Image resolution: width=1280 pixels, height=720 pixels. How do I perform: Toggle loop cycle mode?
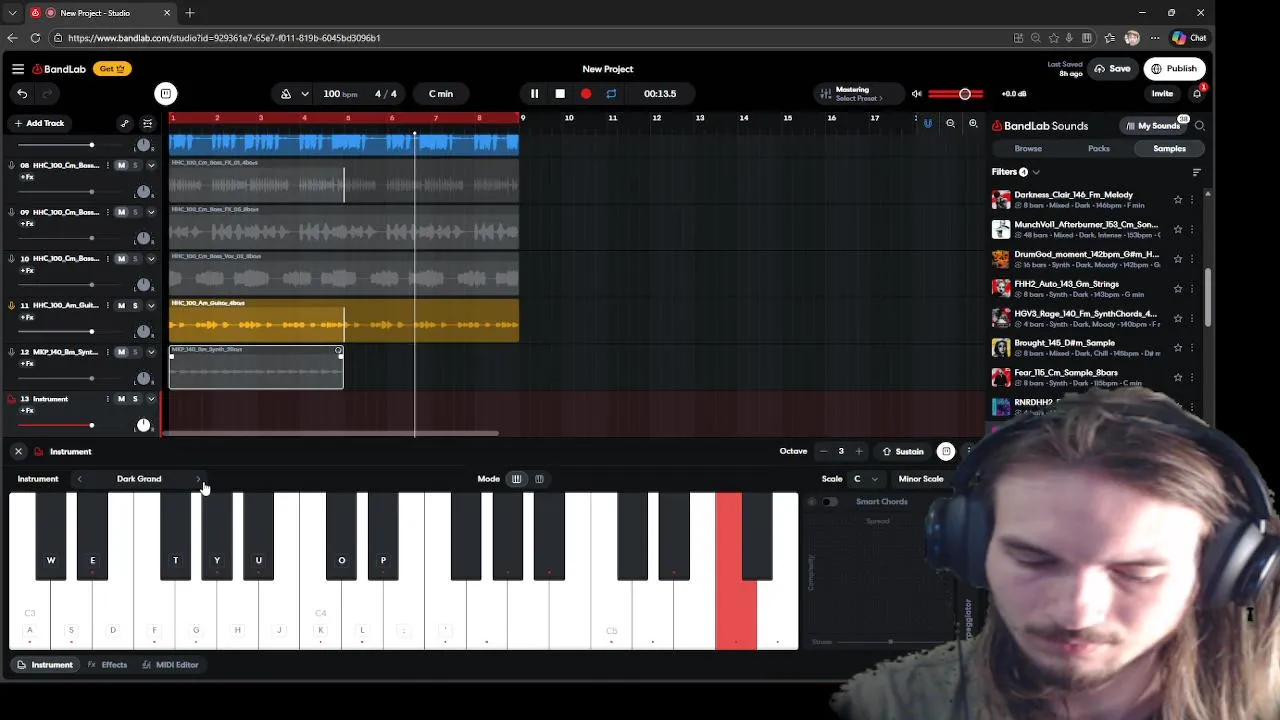pyautogui.click(x=611, y=94)
